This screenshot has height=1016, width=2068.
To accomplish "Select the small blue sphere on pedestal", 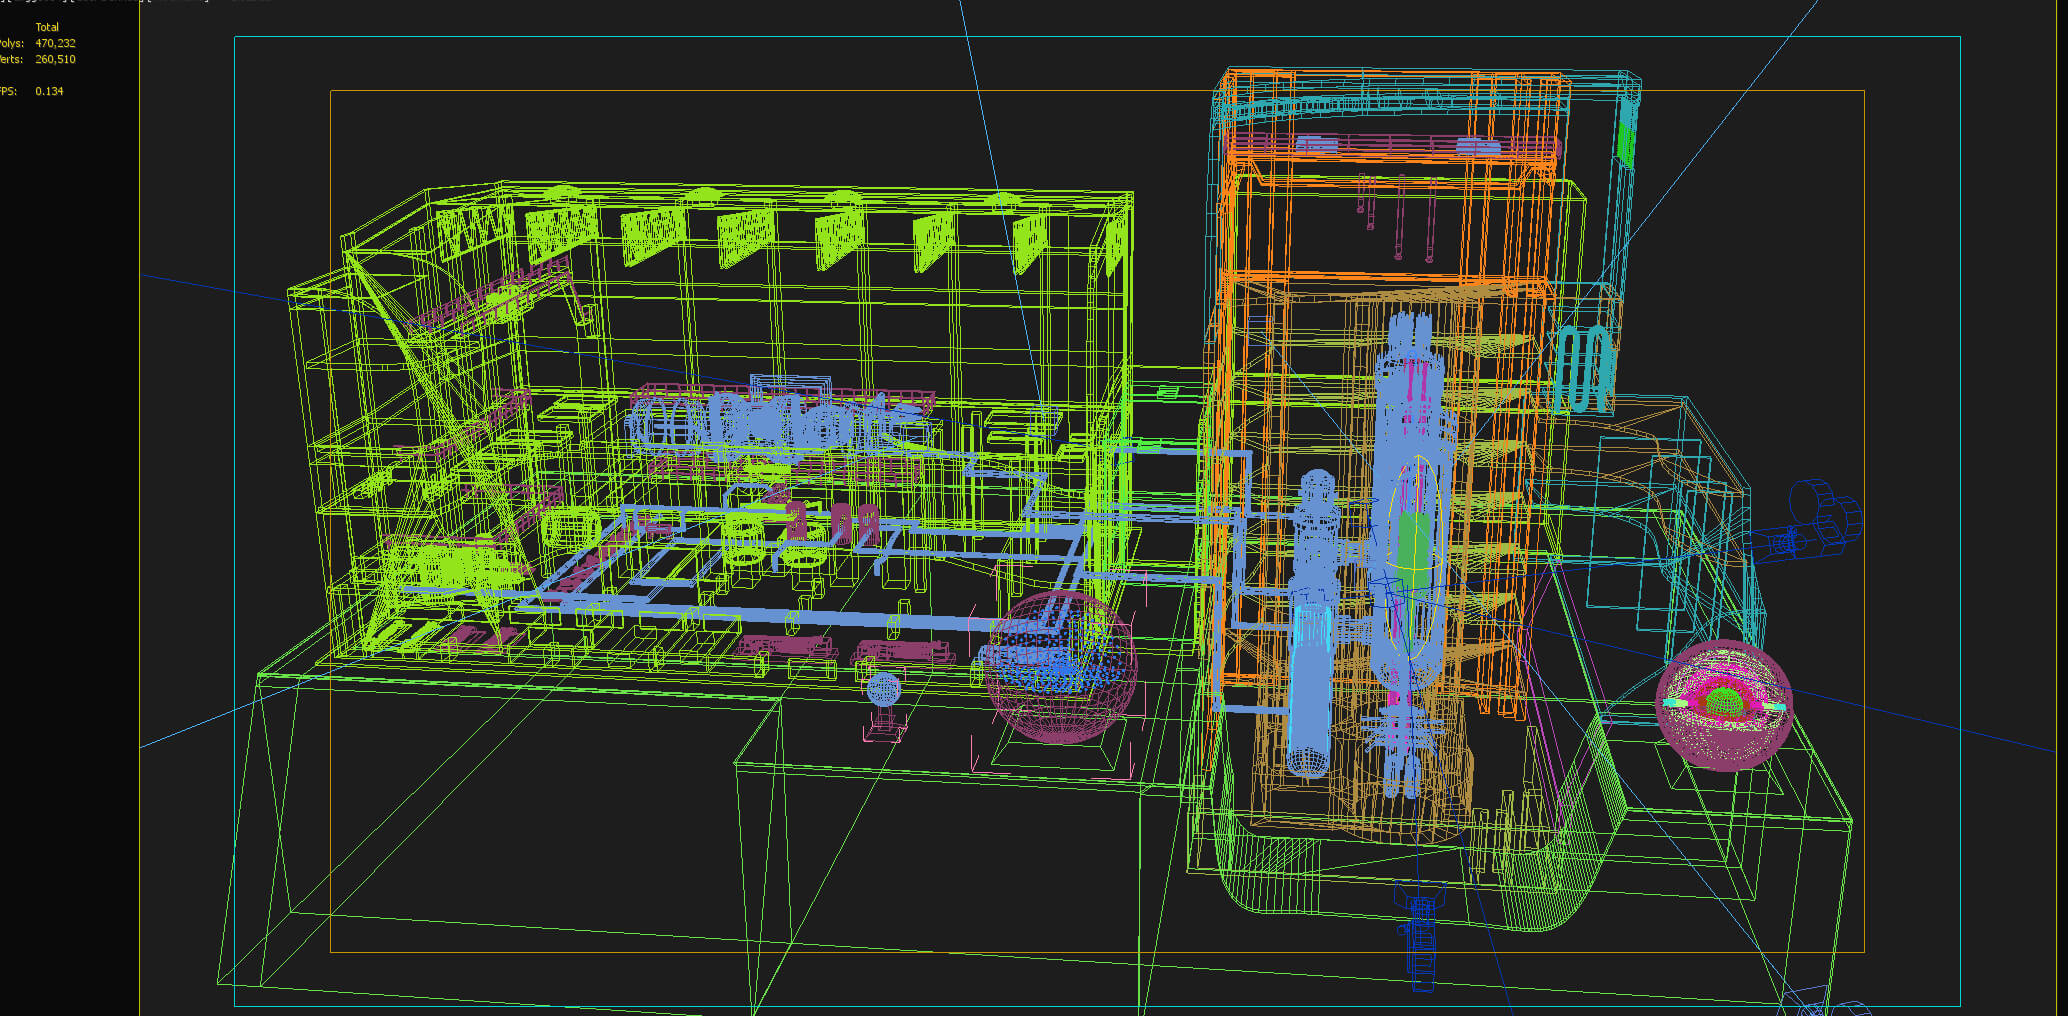I will [x=883, y=689].
